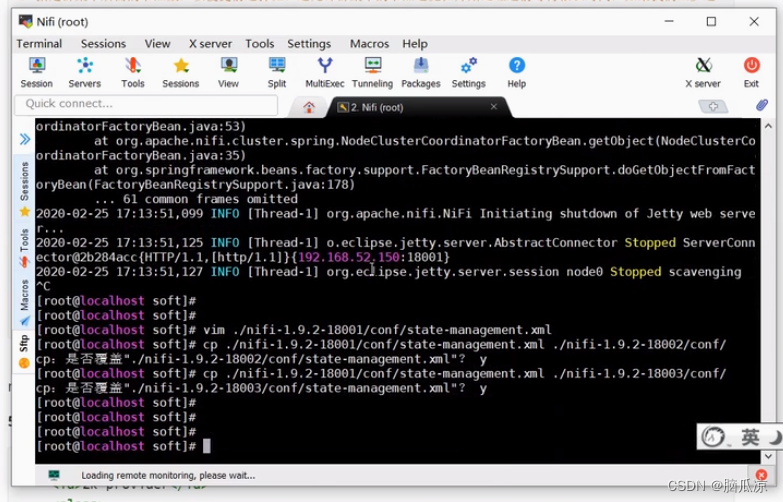Click the '... 61 common frames omitted' line

click(x=196, y=199)
